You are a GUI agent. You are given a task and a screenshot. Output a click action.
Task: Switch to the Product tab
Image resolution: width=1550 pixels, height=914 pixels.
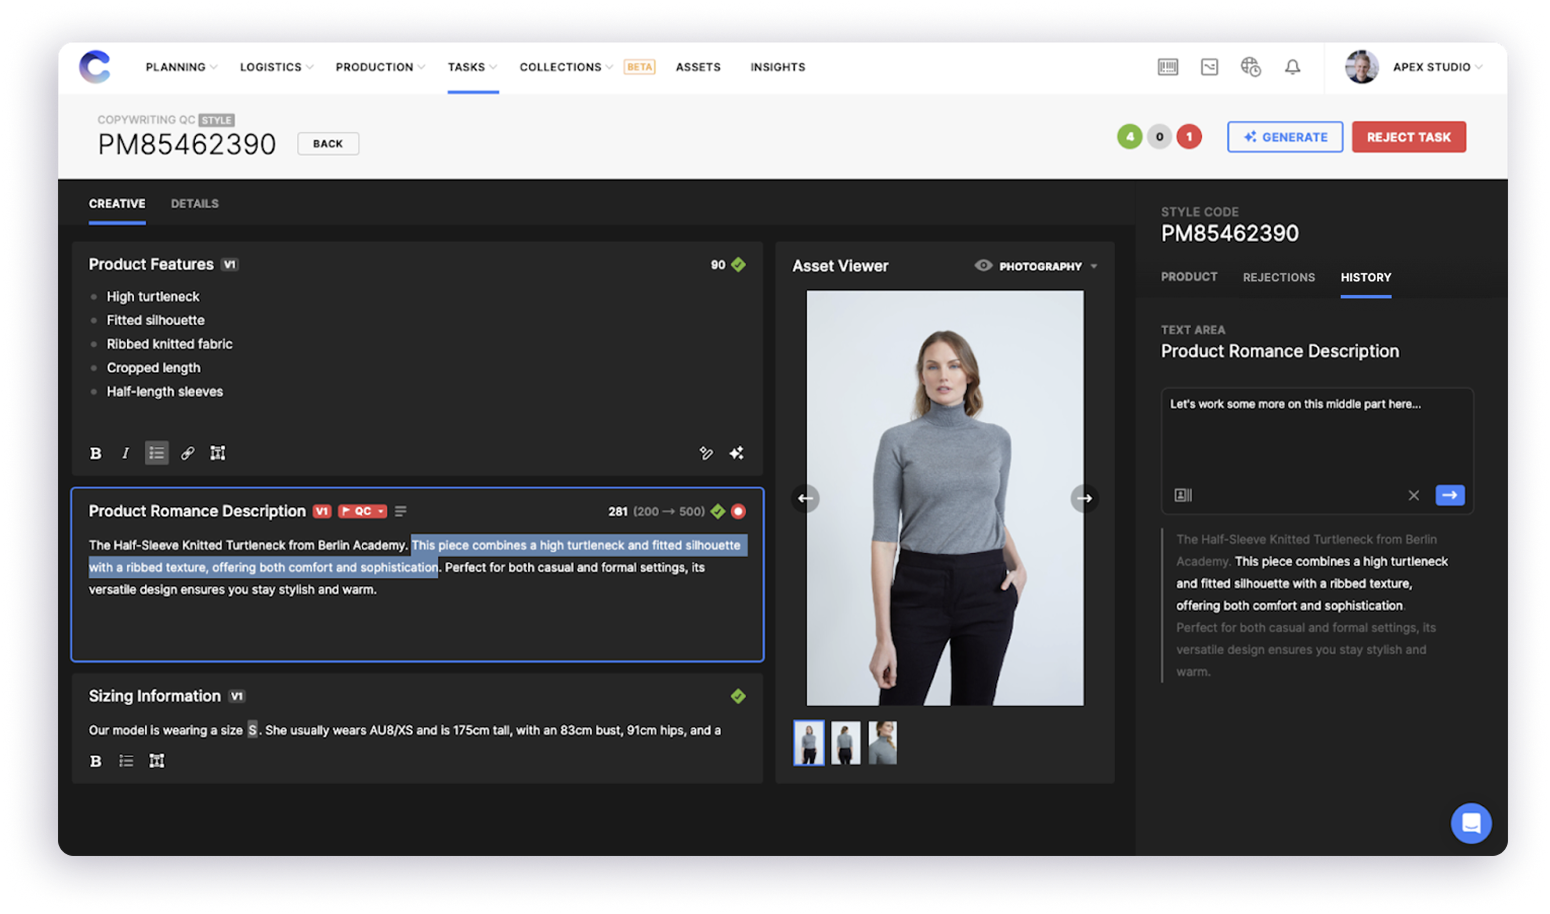(1189, 277)
